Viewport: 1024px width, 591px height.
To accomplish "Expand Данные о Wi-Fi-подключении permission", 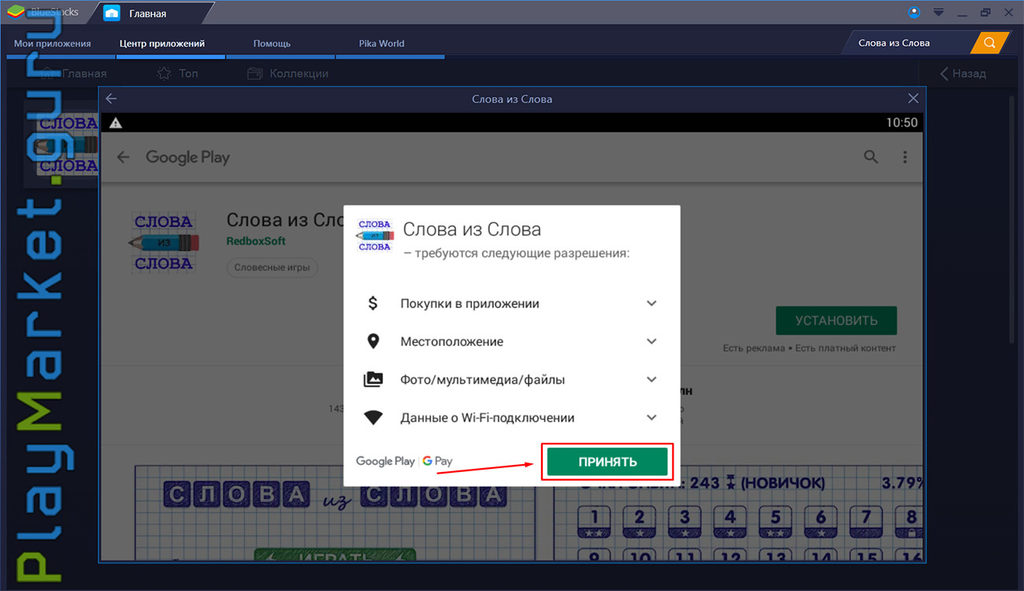I will (x=651, y=417).
